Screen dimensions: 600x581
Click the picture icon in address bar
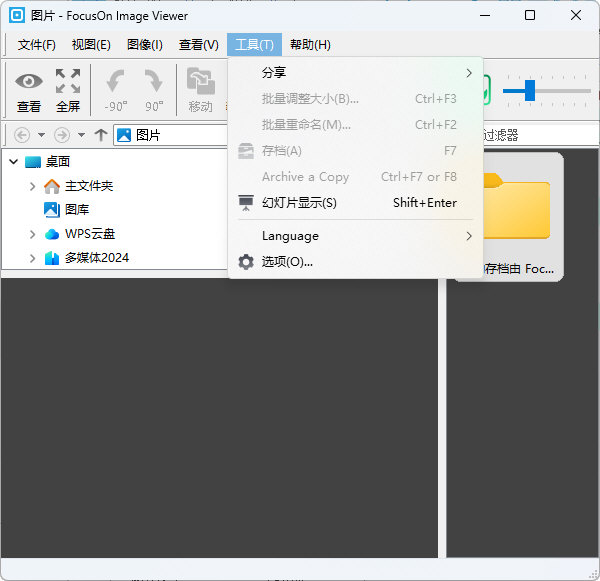click(124, 135)
